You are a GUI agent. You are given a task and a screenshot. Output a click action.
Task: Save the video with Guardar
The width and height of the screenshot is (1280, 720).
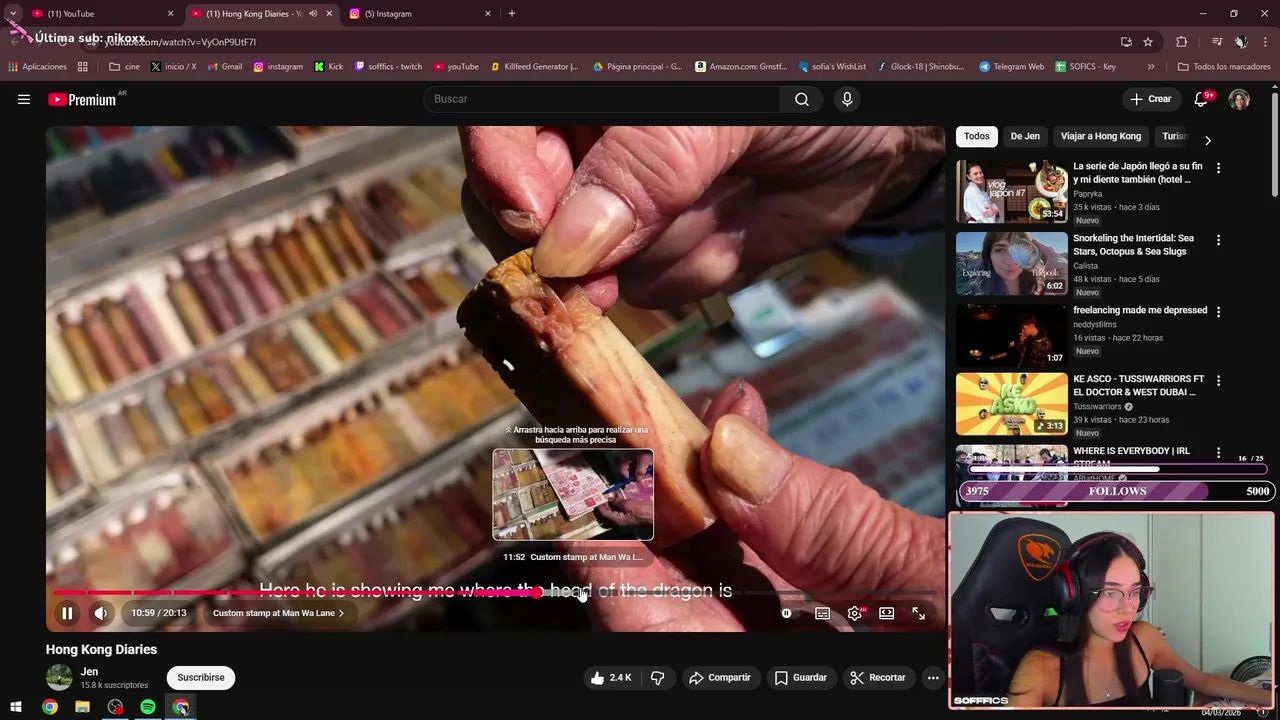pos(801,677)
